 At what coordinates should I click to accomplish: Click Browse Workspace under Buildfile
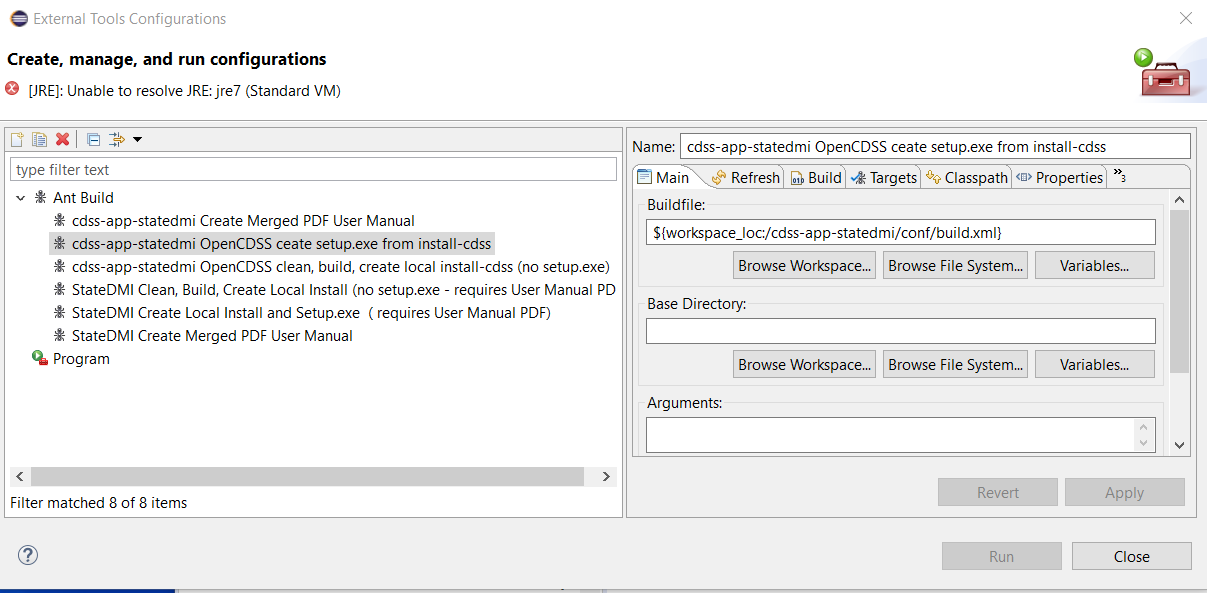point(804,265)
